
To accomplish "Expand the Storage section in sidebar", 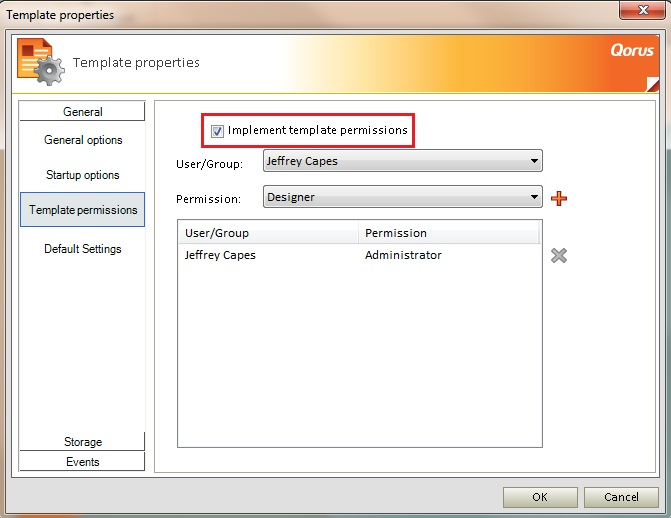I will [x=82, y=441].
